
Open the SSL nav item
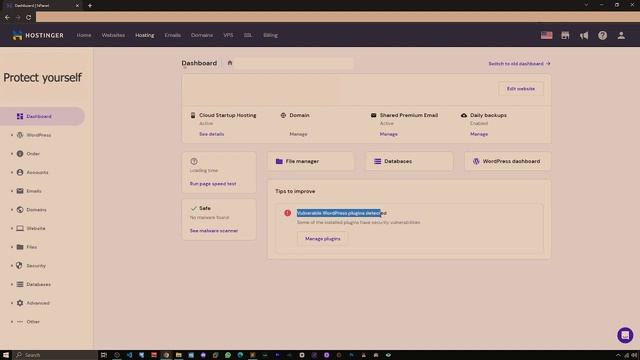tap(248, 36)
